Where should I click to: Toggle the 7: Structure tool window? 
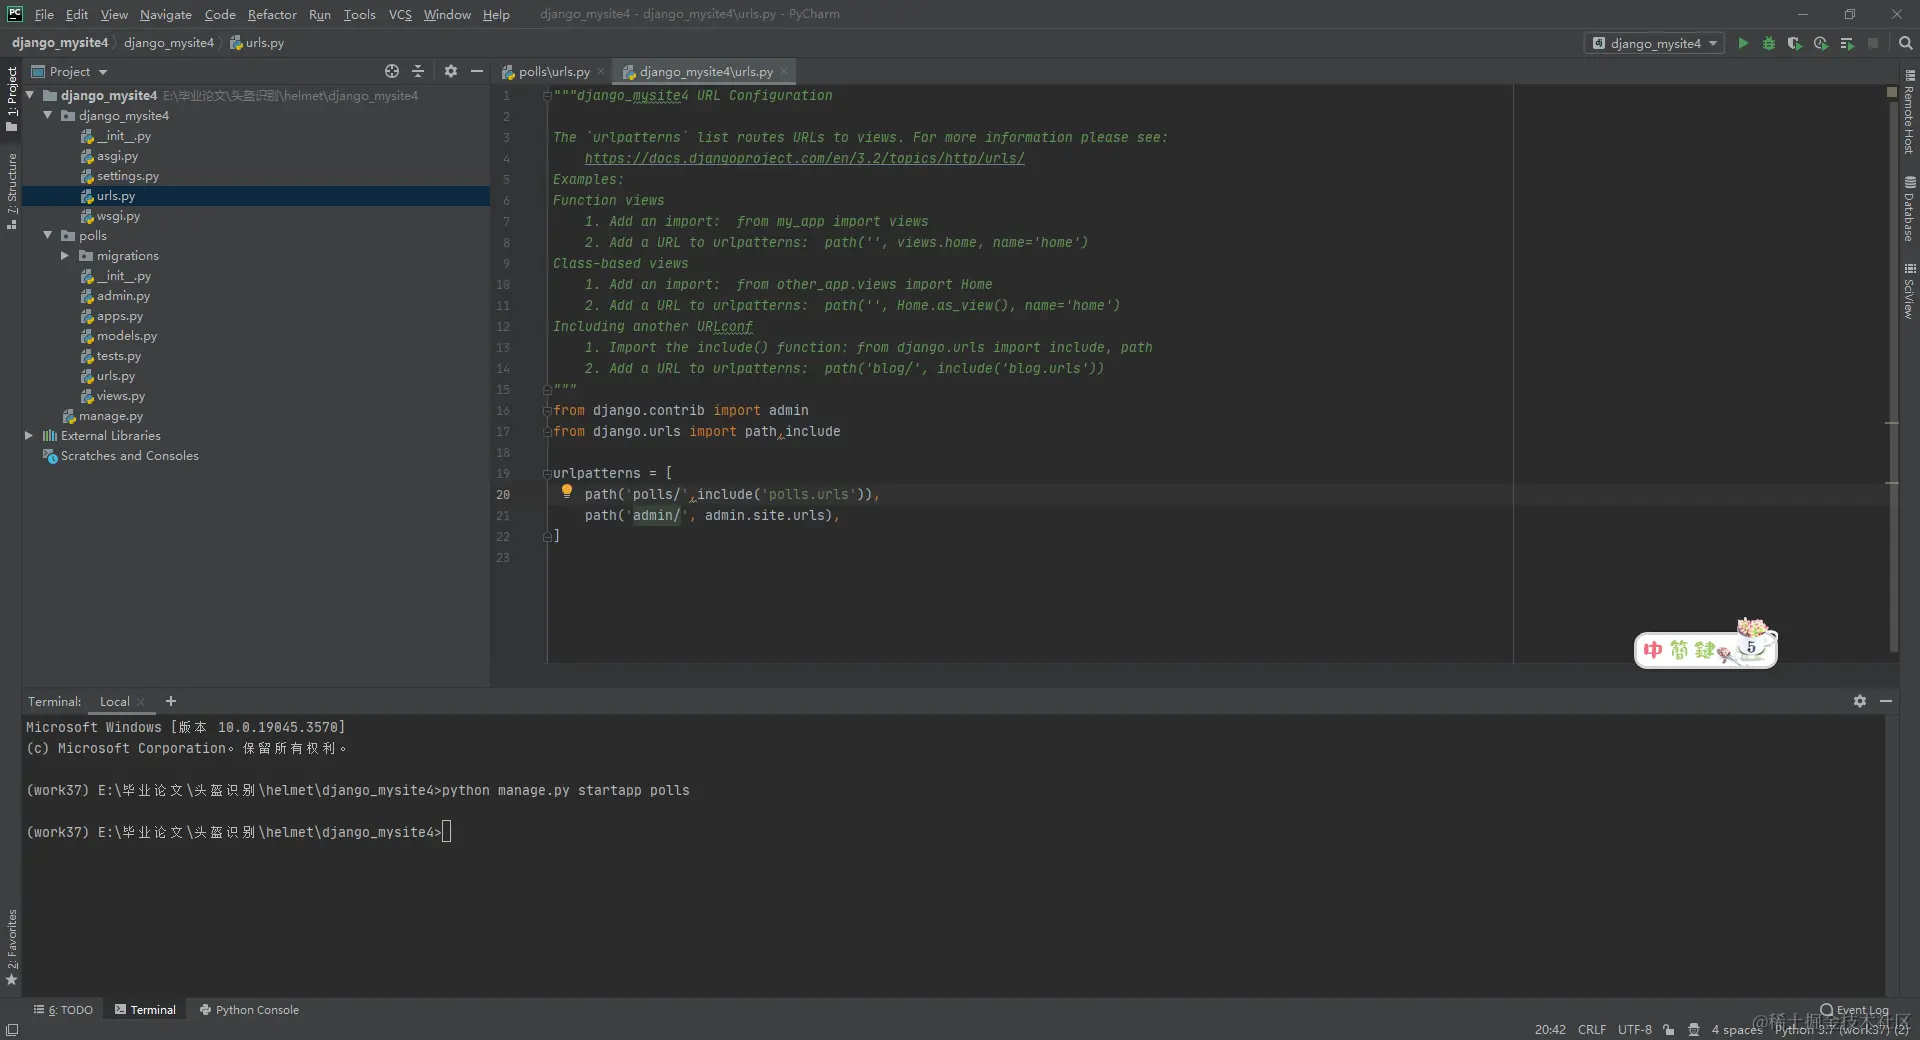11,191
